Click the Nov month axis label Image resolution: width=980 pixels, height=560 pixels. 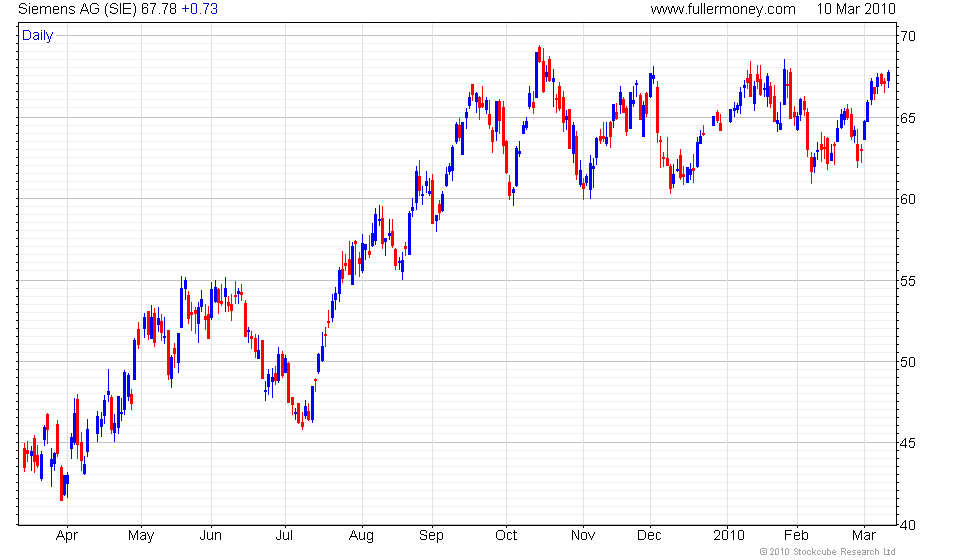coord(582,536)
